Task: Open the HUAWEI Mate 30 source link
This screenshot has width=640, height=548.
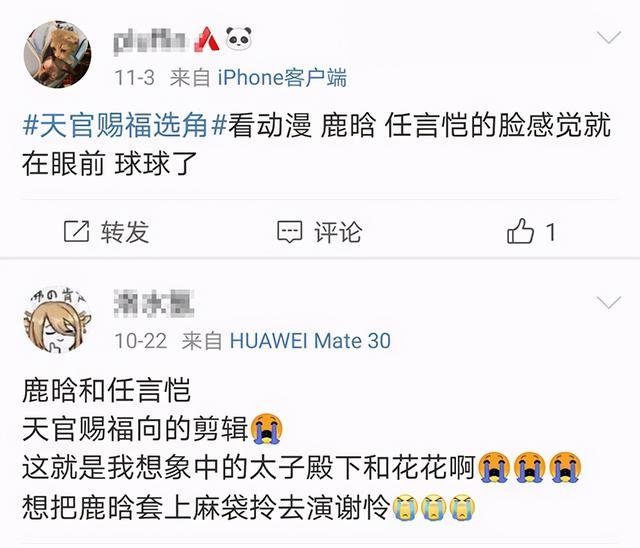Action: 310,341
